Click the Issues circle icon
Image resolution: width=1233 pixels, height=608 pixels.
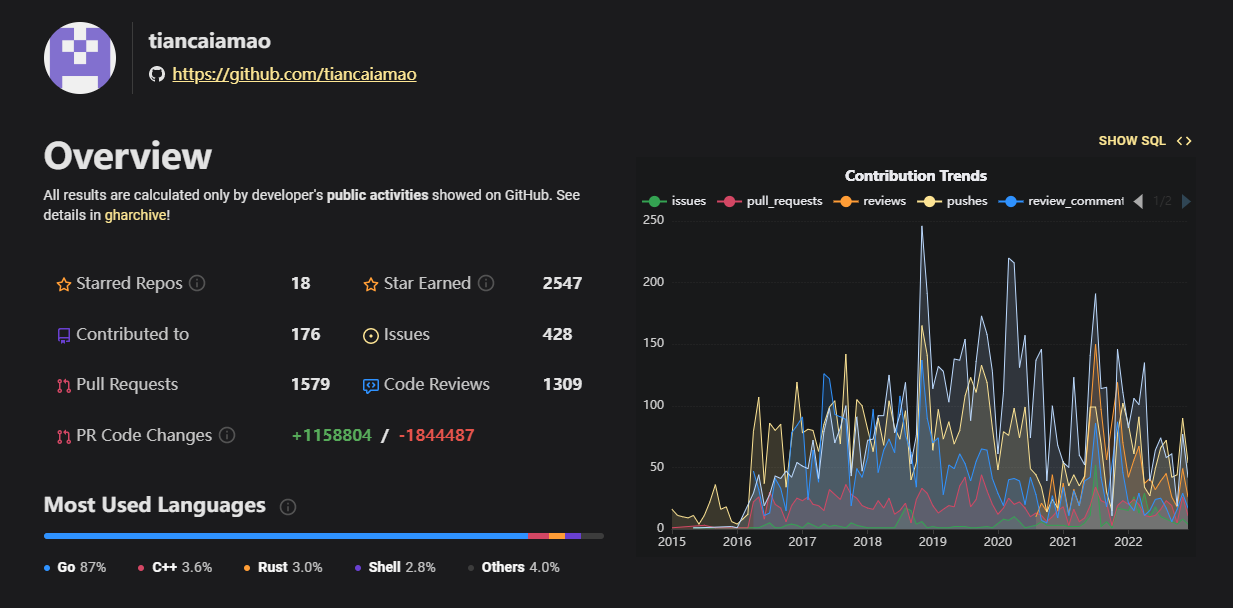click(370, 335)
